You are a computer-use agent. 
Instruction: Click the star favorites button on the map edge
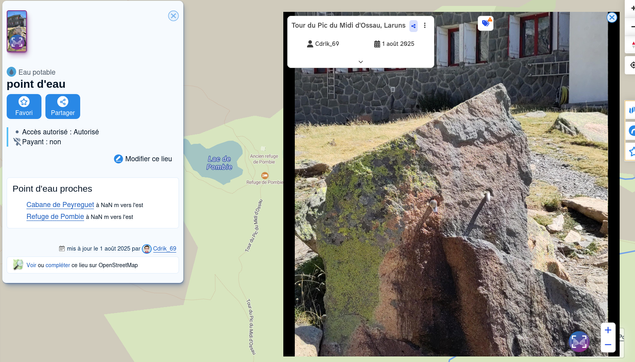(631, 151)
